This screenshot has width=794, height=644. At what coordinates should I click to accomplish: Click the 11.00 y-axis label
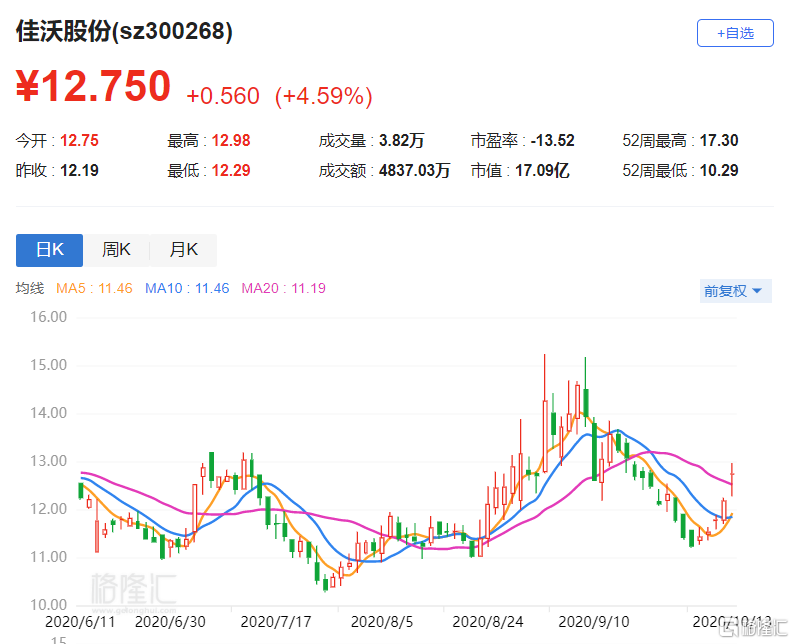point(48,557)
